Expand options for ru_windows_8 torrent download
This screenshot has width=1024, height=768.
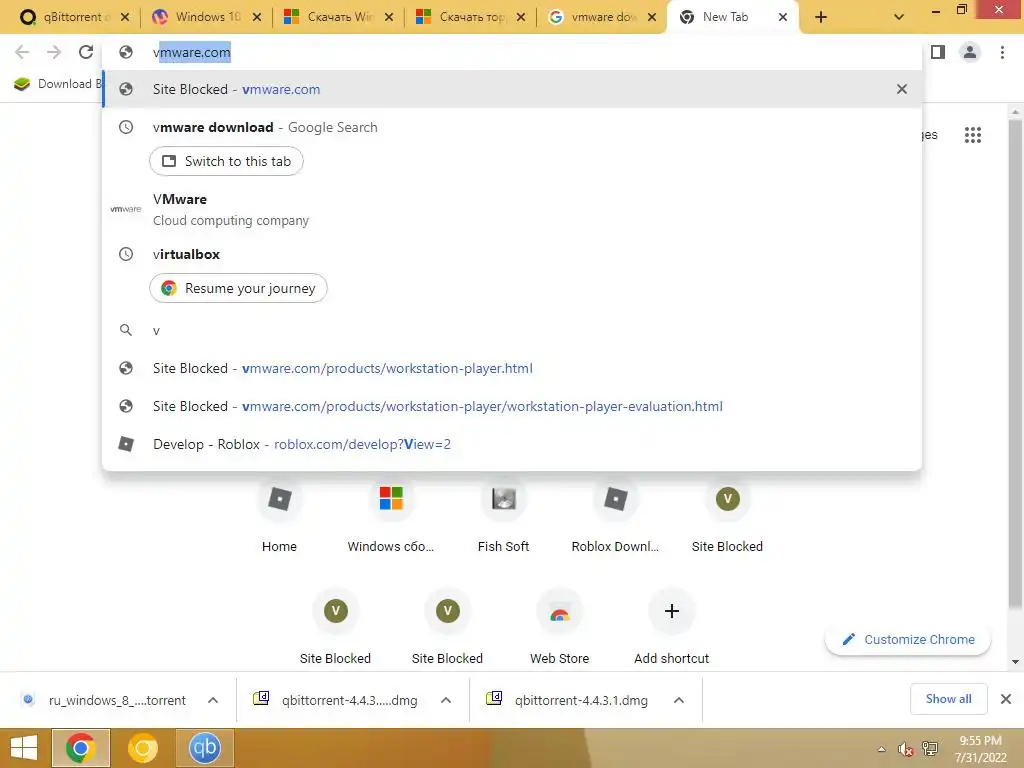pyautogui.click(x=213, y=700)
